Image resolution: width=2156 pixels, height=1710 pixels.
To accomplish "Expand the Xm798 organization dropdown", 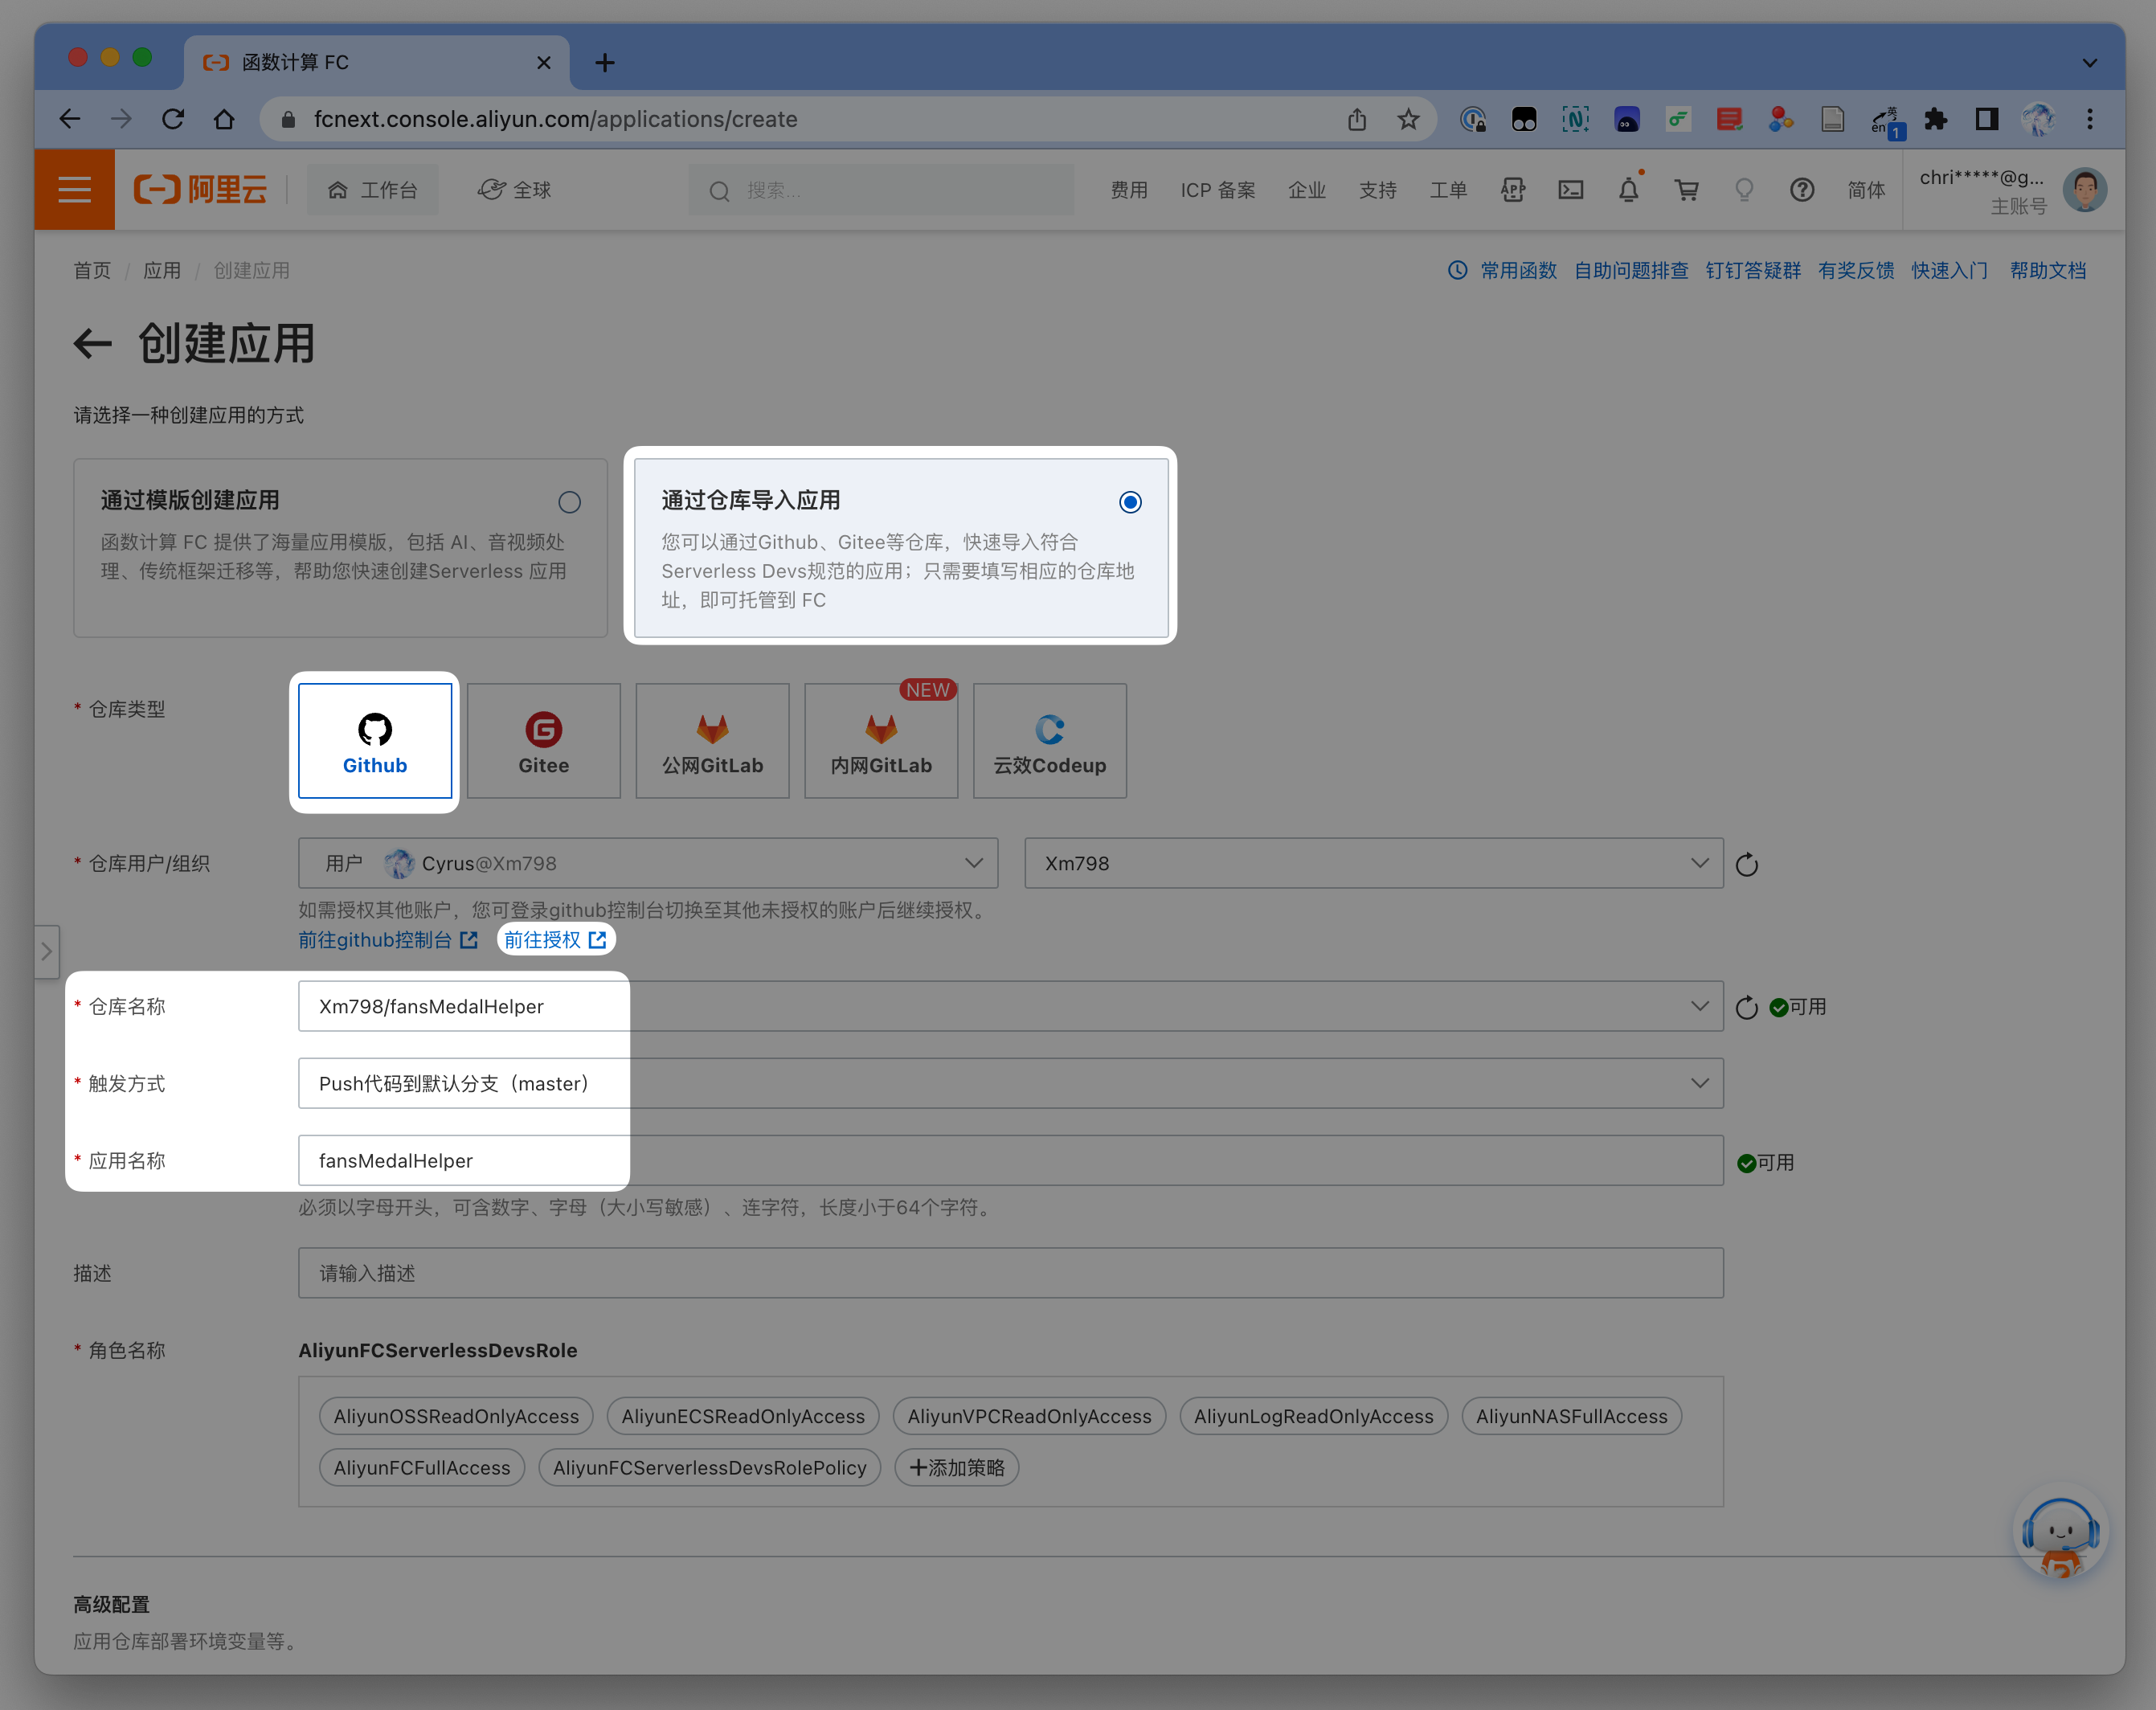I will pos(1373,863).
